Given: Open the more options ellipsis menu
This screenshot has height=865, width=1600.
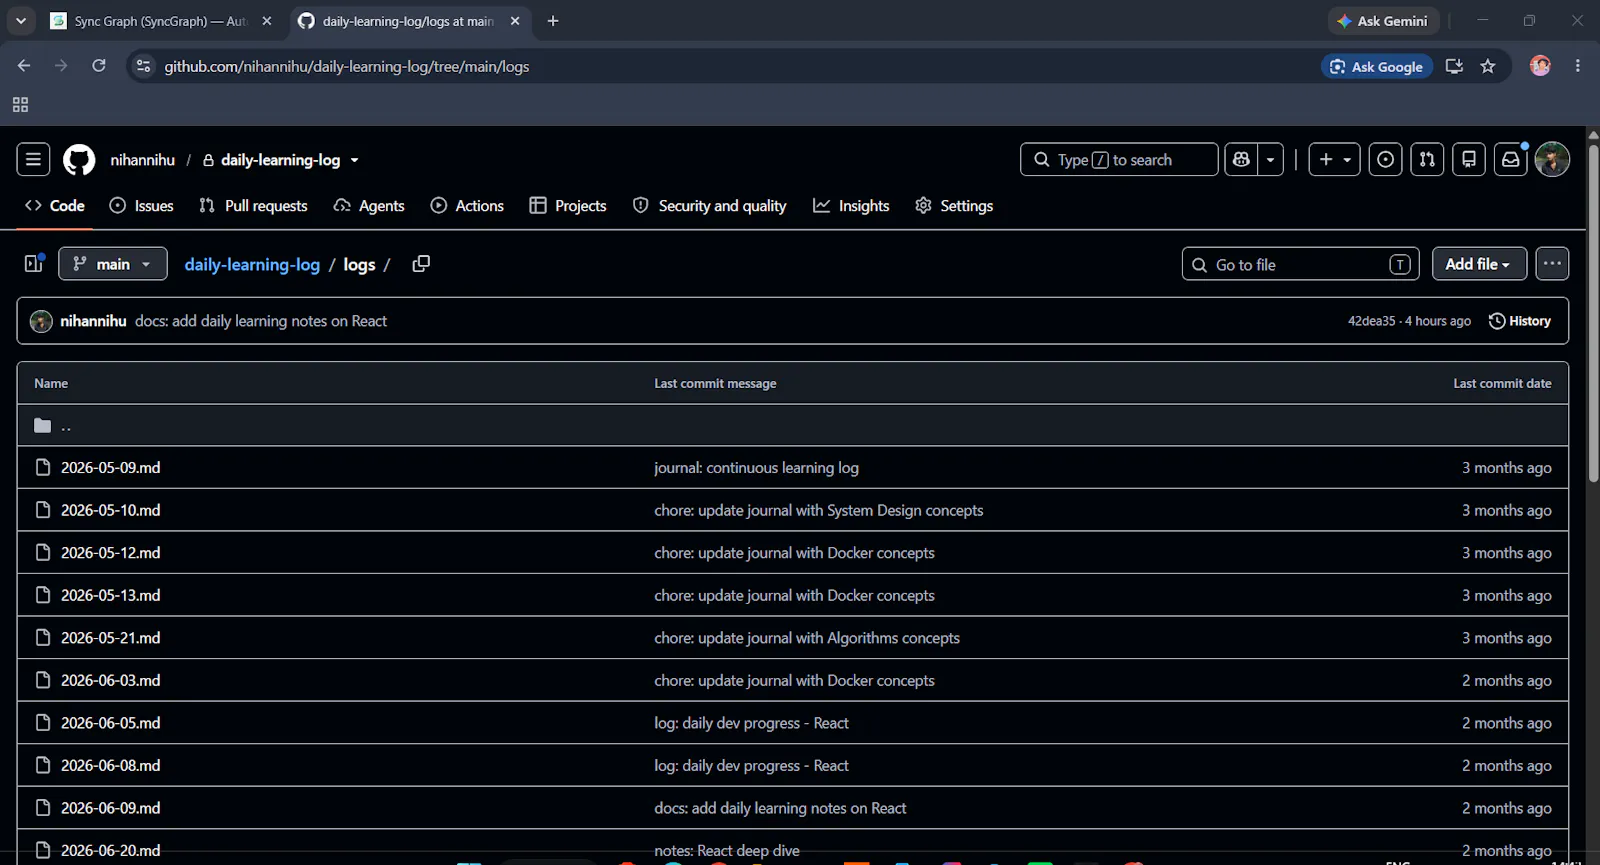Looking at the screenshot, I should [x=1552, y=264].
